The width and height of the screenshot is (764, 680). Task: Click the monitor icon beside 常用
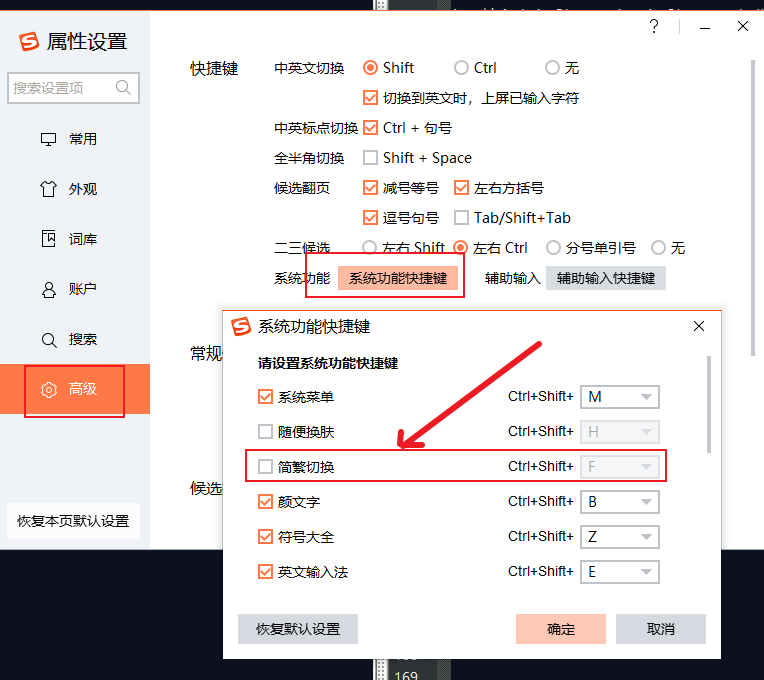point(48,139)
